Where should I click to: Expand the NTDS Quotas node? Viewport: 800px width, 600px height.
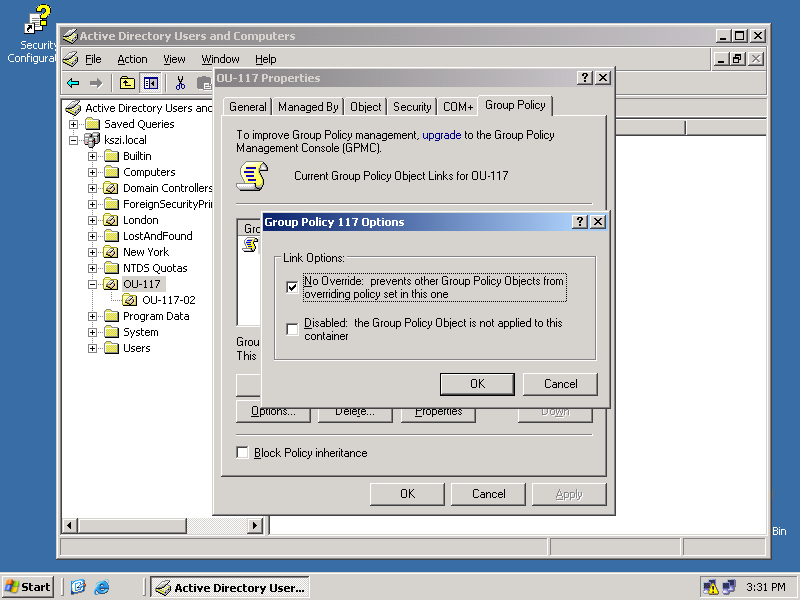(x=92, y=268)
